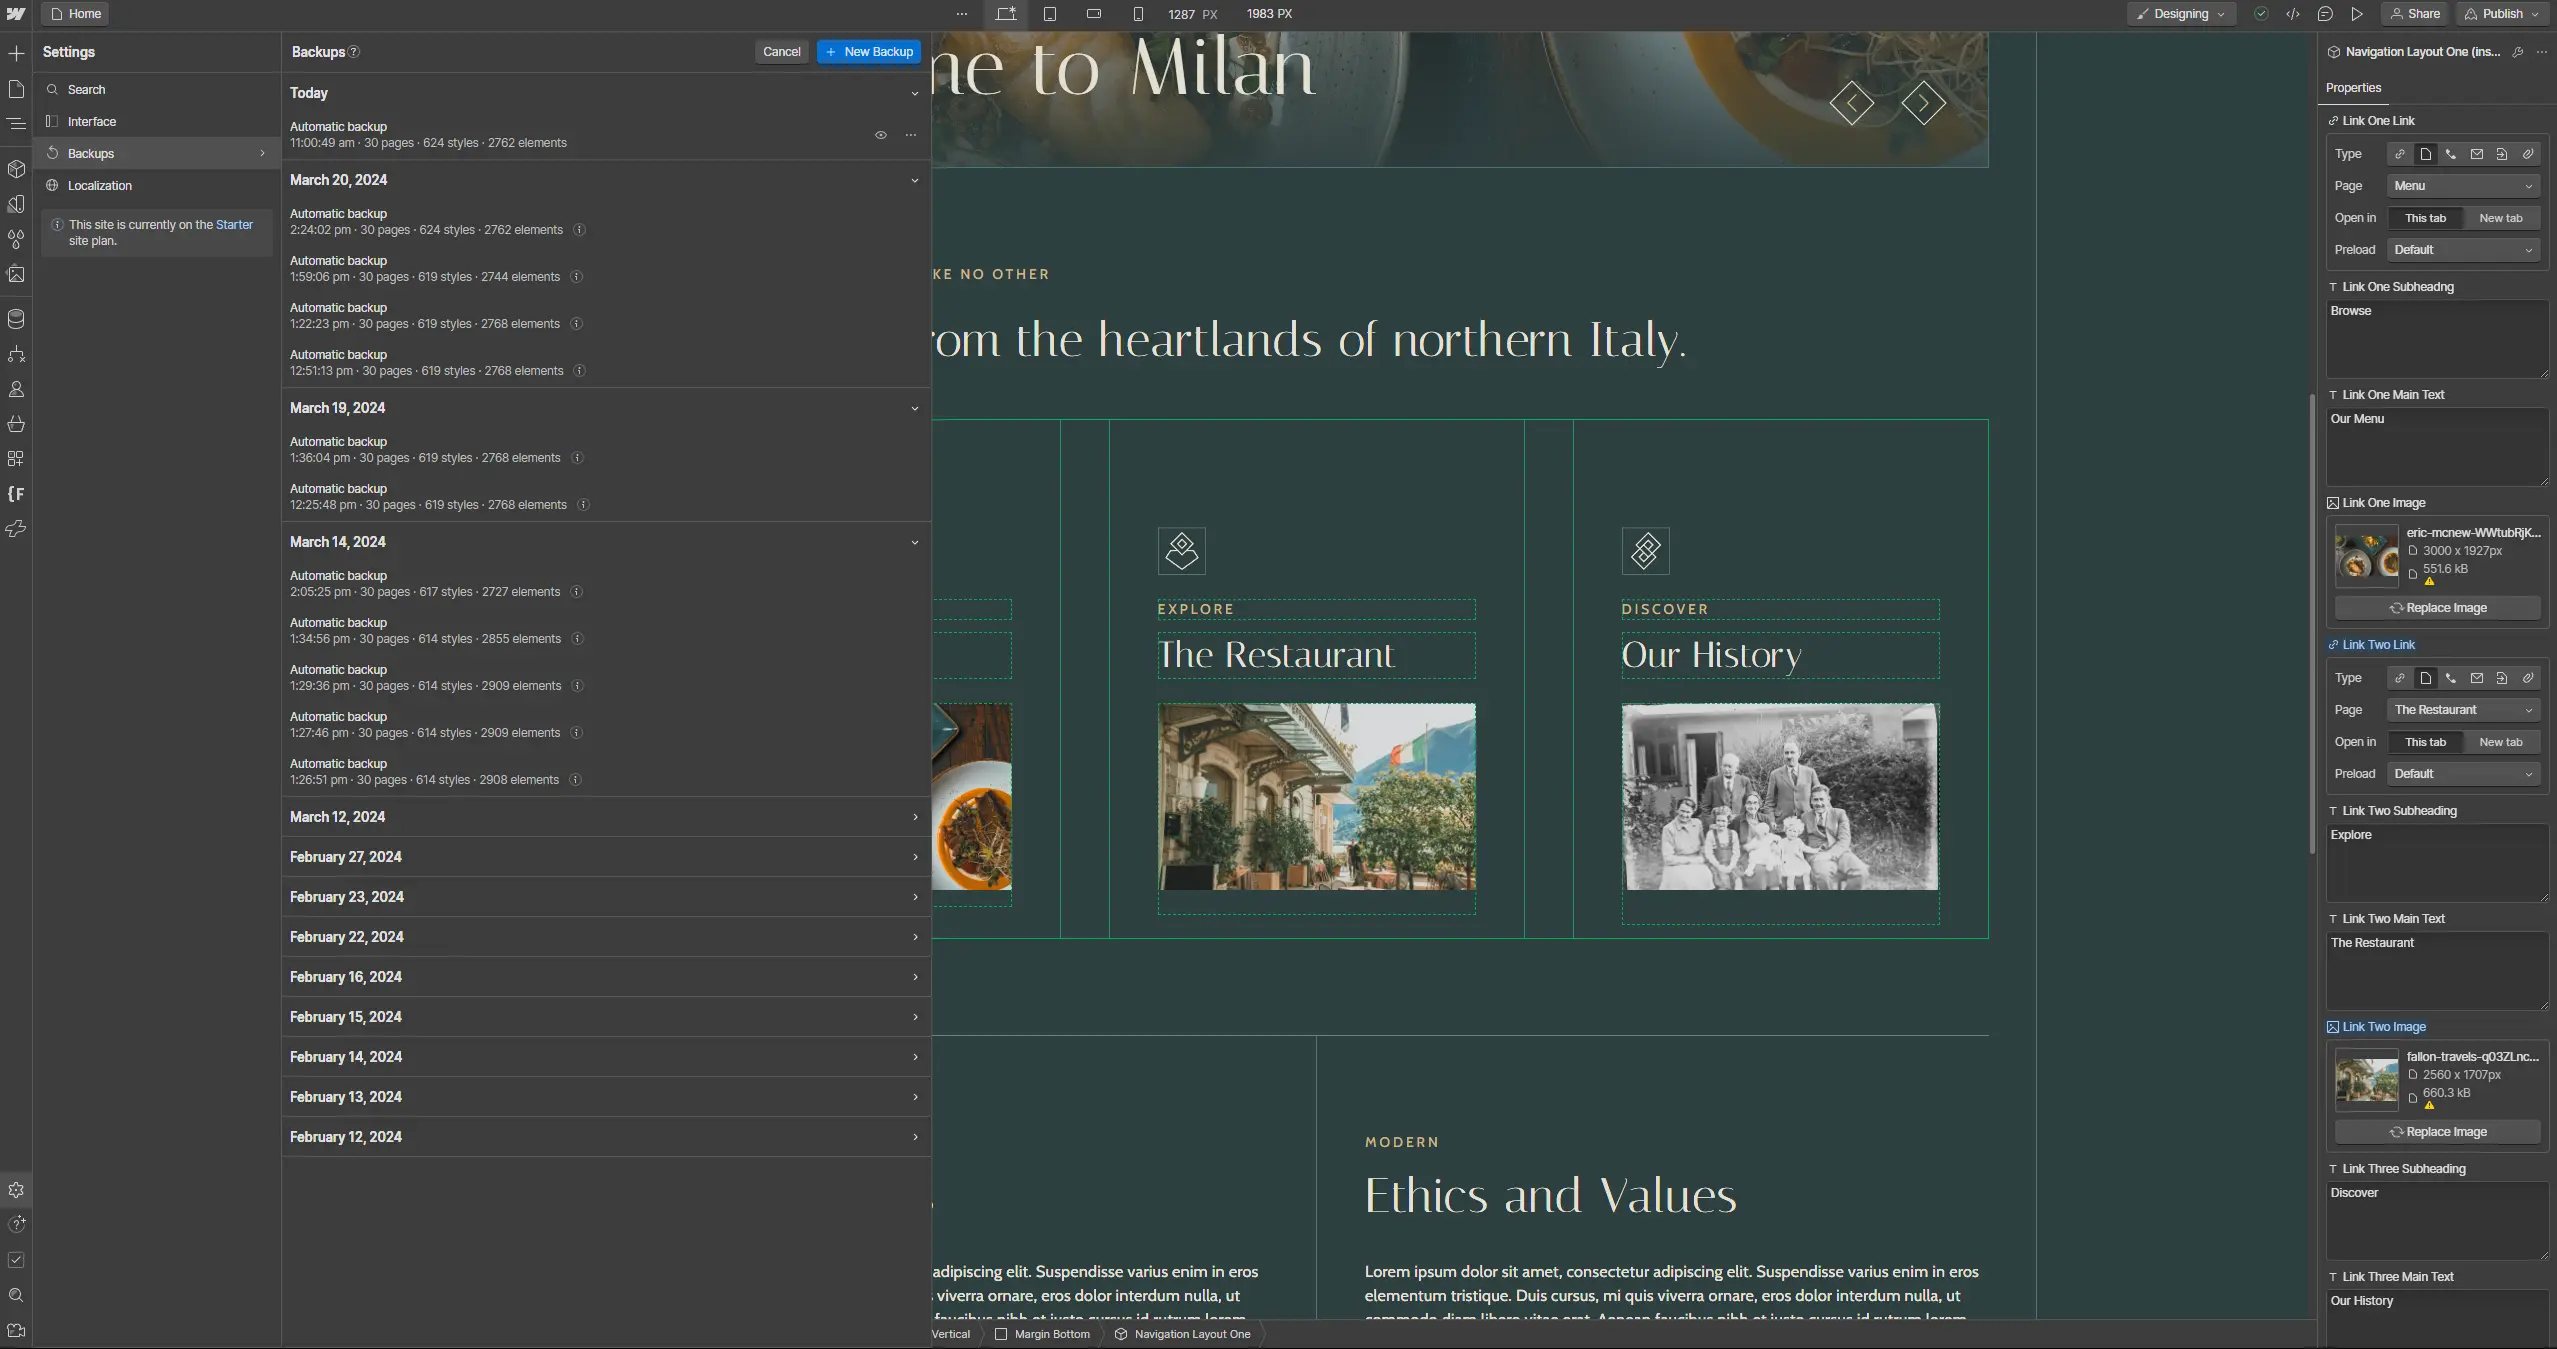2557x1349 pixels.
Task: Select mobile portrait breakpoint icon
Action: pyautogui.click(x=1138, y=14)
